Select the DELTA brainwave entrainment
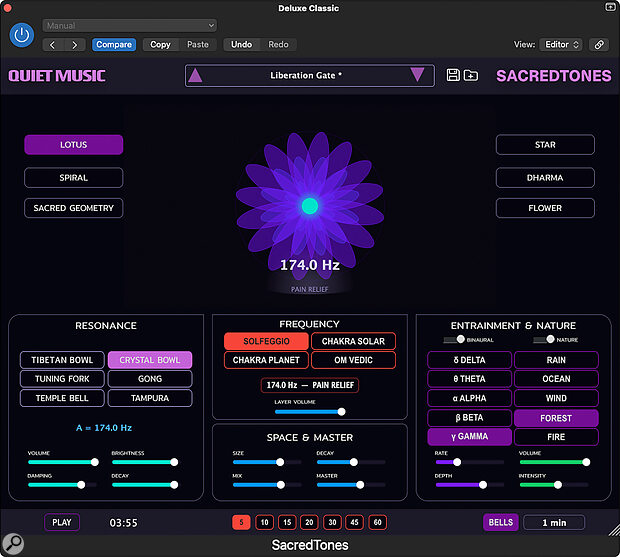This screenshot has height=557, width=620. click(x=469, y=360)
